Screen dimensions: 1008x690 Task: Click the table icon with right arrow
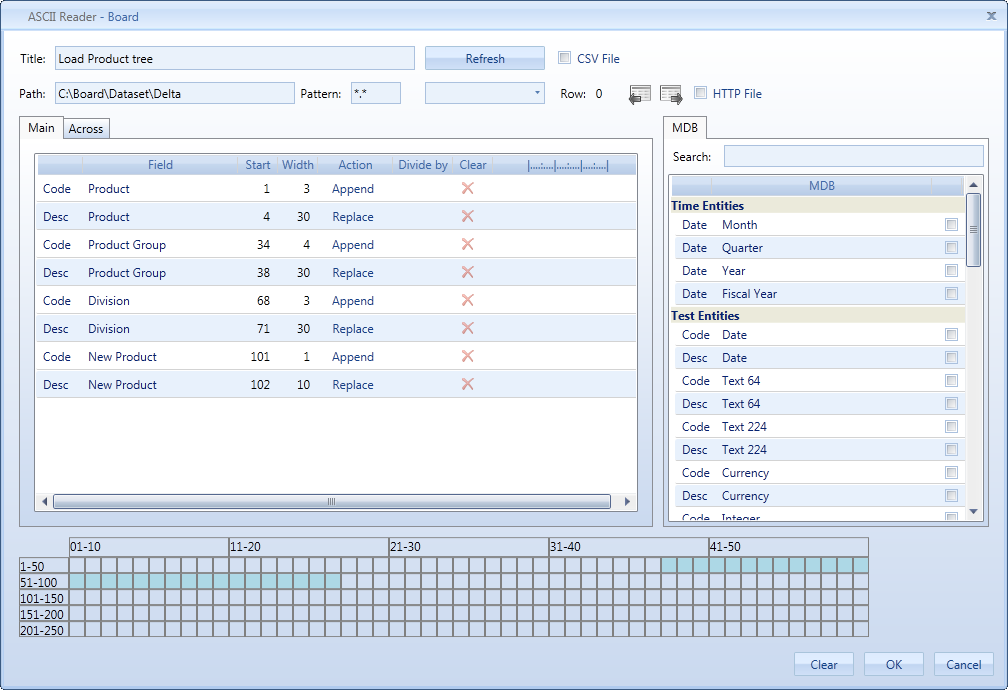[671, 95]
